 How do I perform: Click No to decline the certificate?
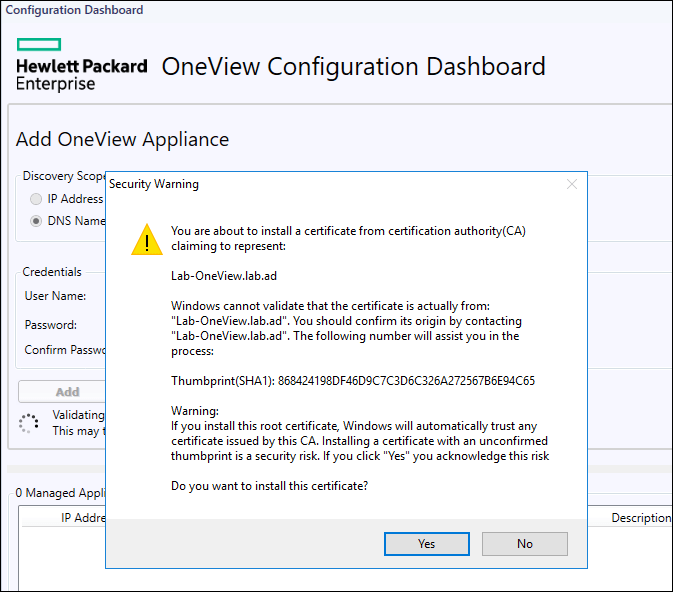pos(524,543)
